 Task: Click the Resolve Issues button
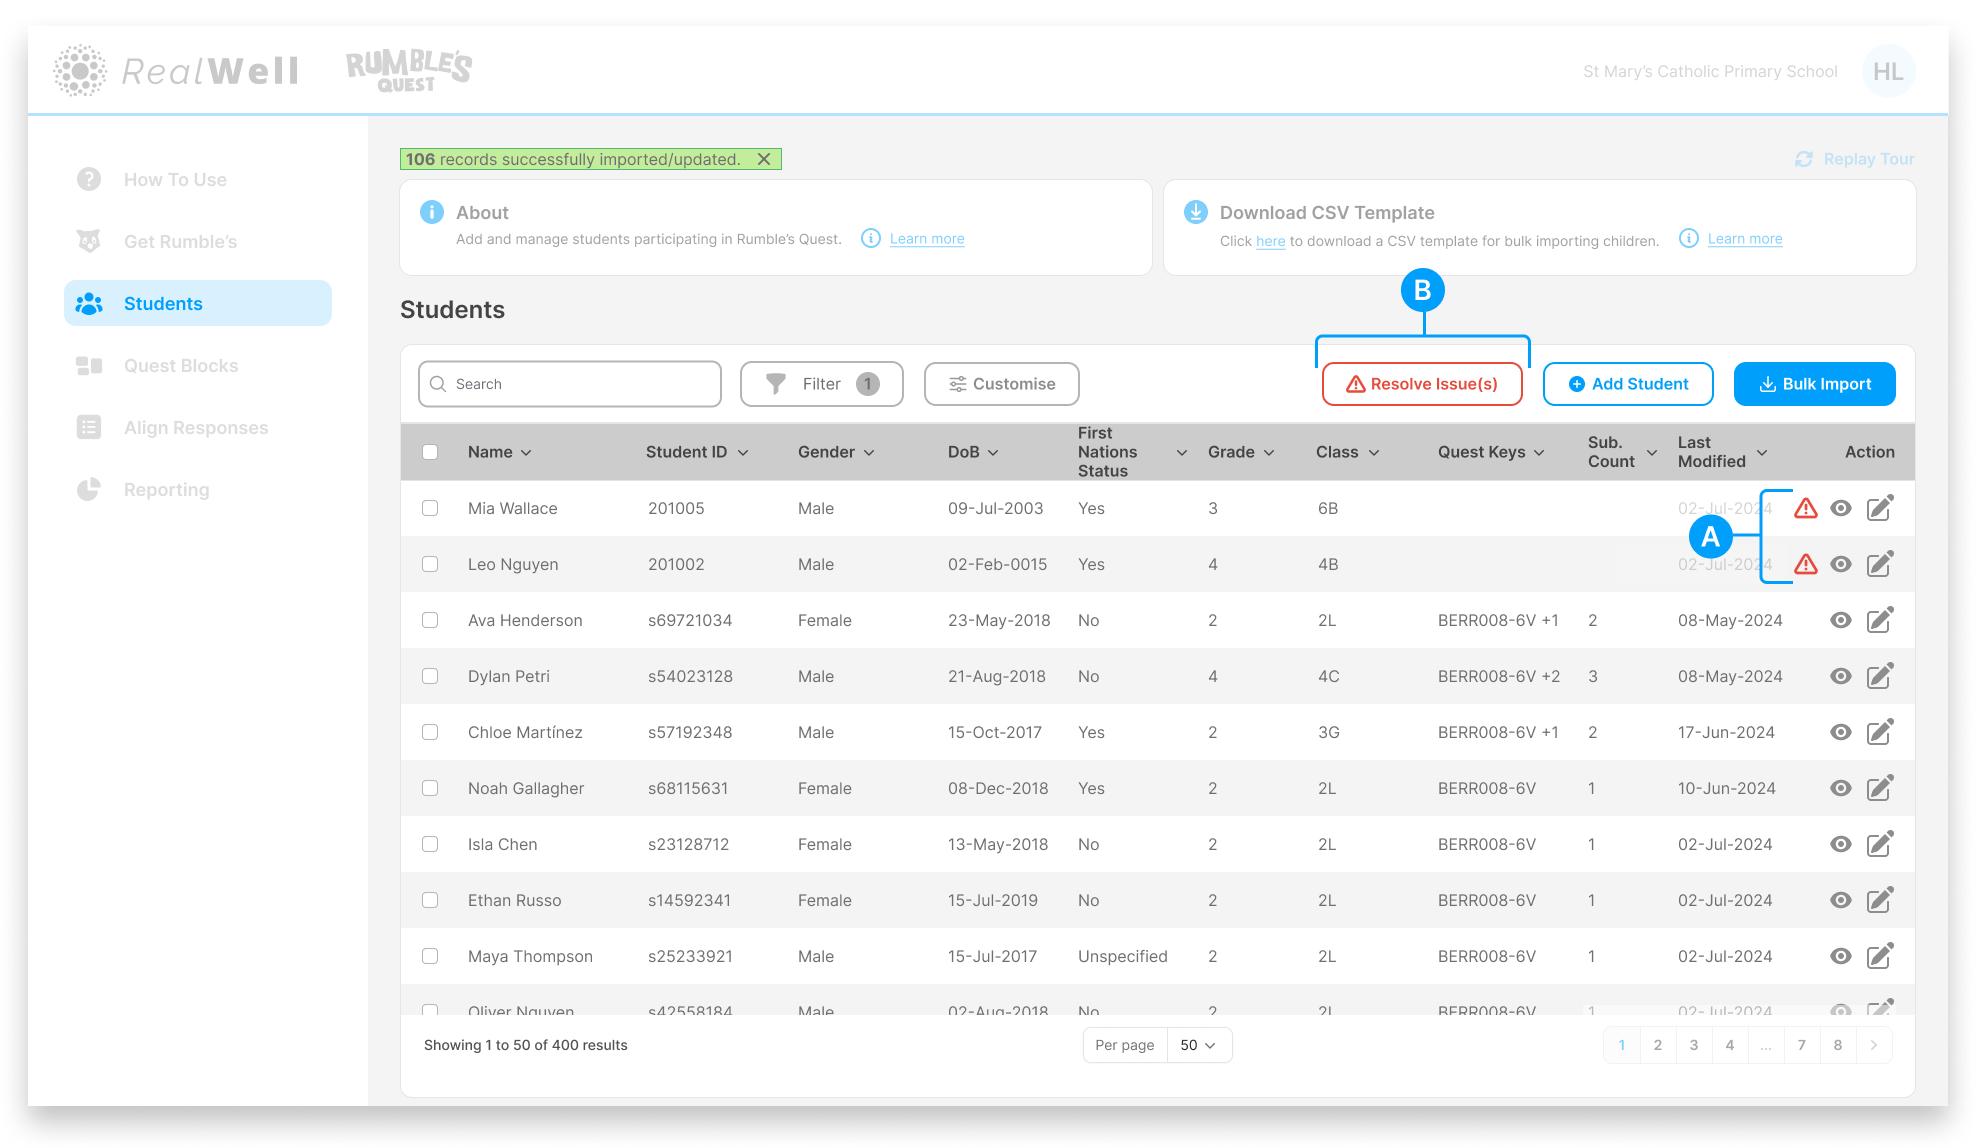(1422, 383)
